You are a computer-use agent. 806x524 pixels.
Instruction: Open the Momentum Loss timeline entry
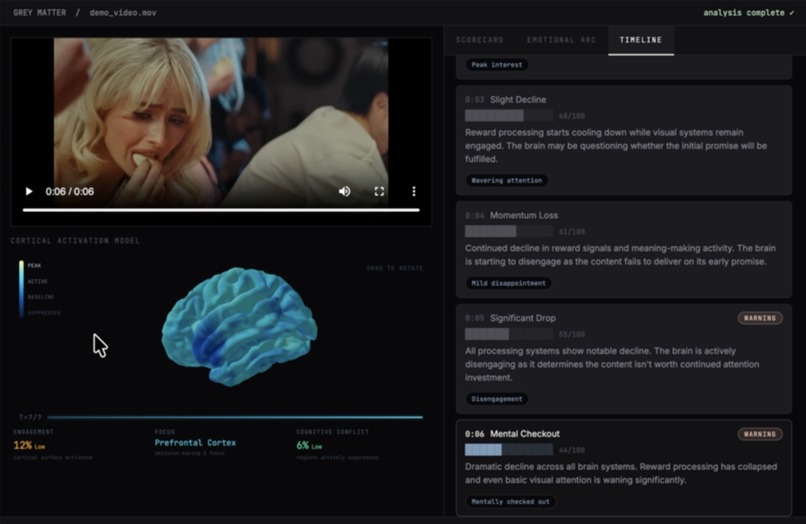coord(624,249)
